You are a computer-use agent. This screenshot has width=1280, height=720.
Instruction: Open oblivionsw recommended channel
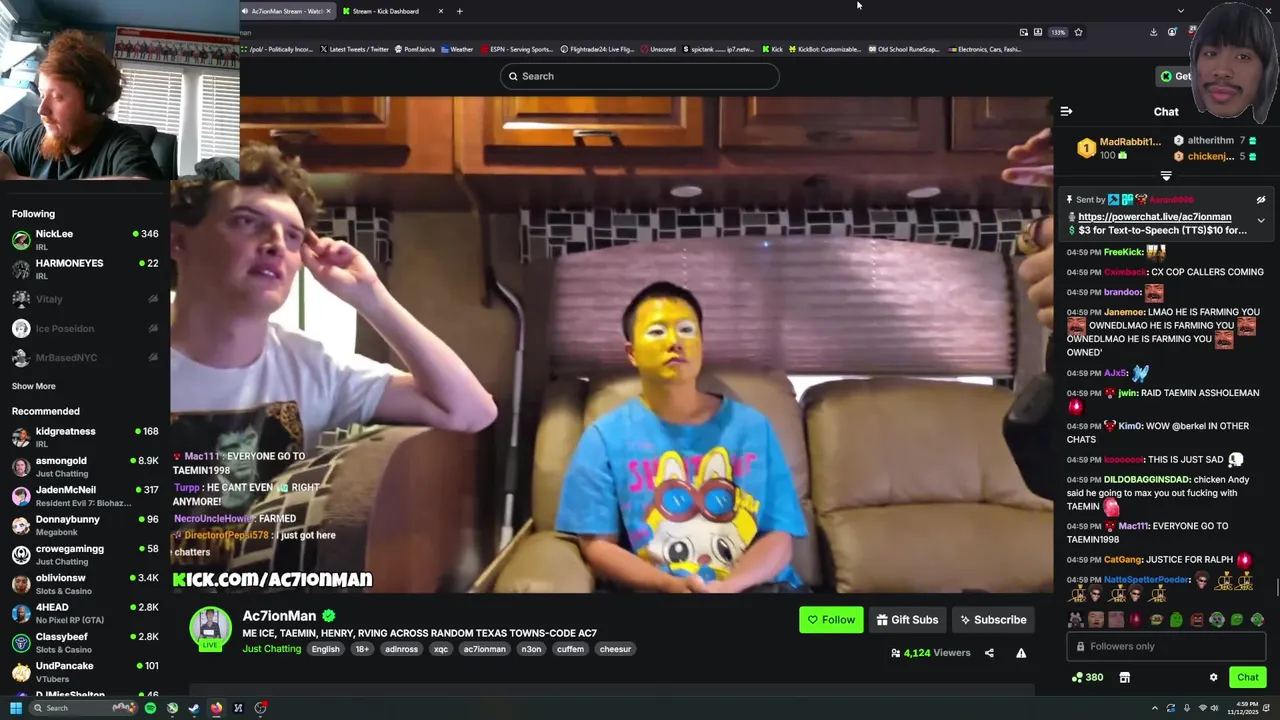tap(85, 584)
